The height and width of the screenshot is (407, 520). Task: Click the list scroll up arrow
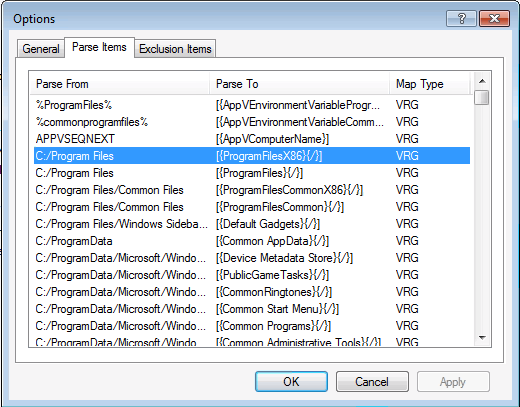click(x=482, y=81)
